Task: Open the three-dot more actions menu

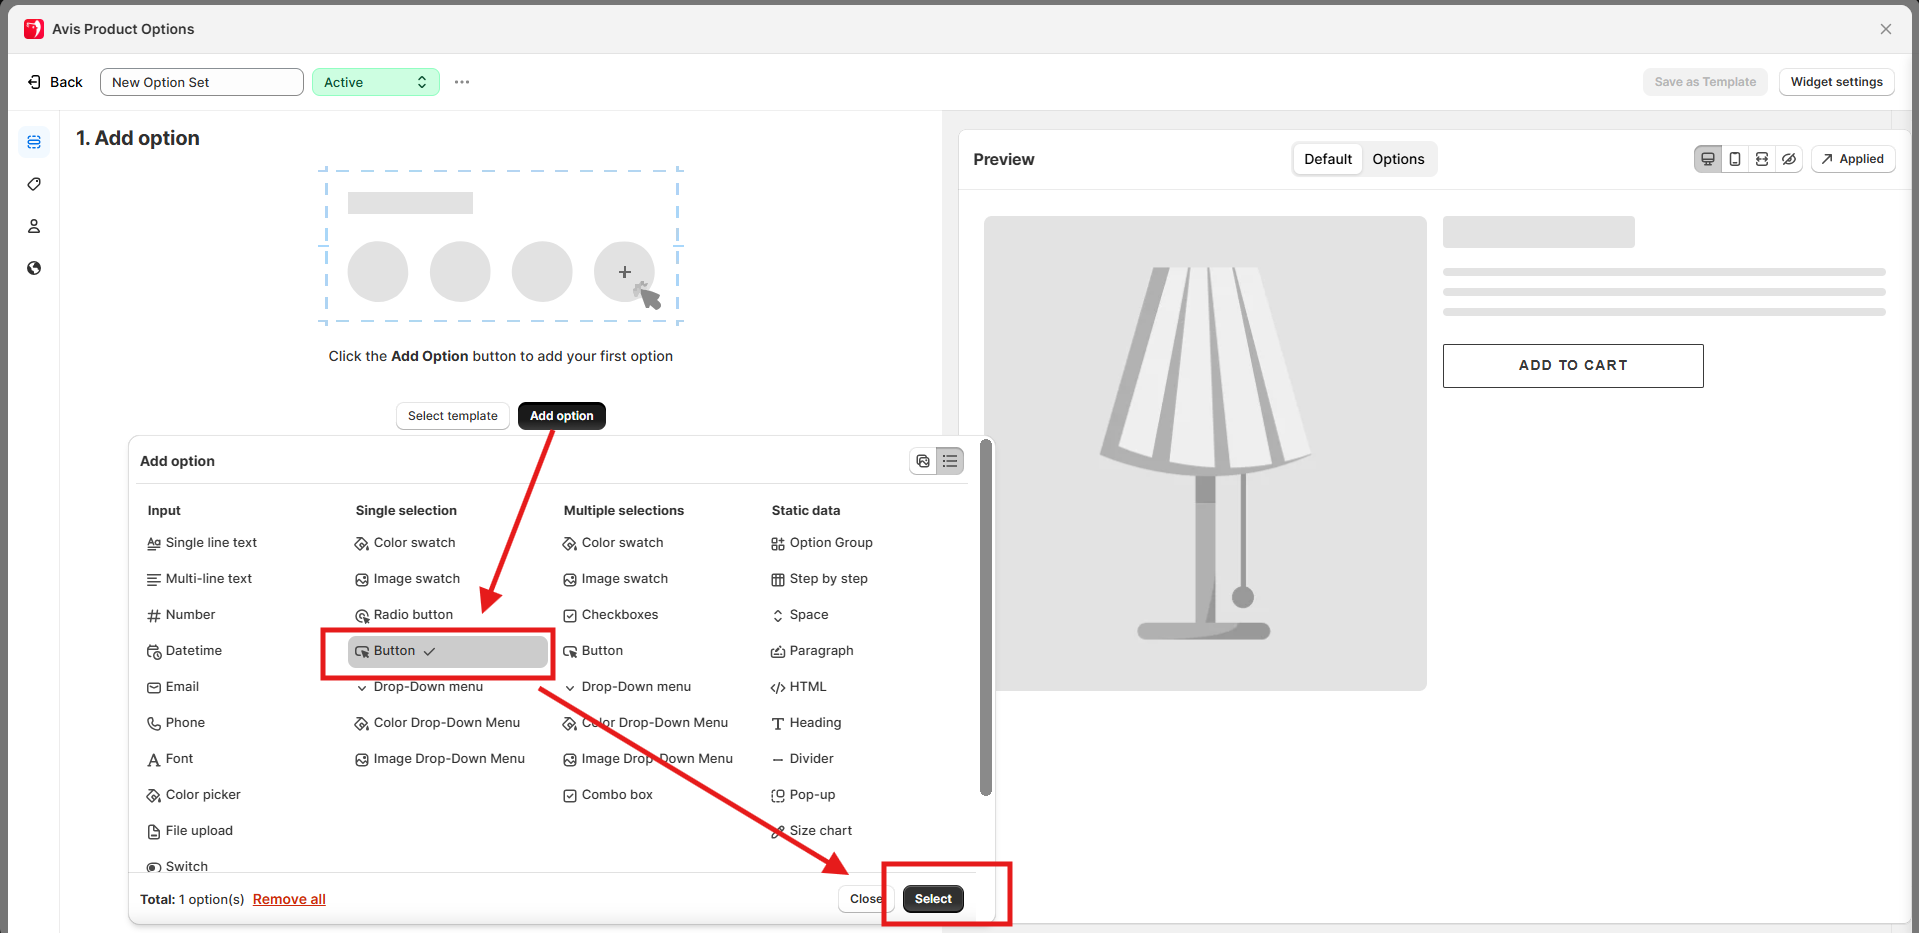Action: pyautogui.click(x=462, y=82)
